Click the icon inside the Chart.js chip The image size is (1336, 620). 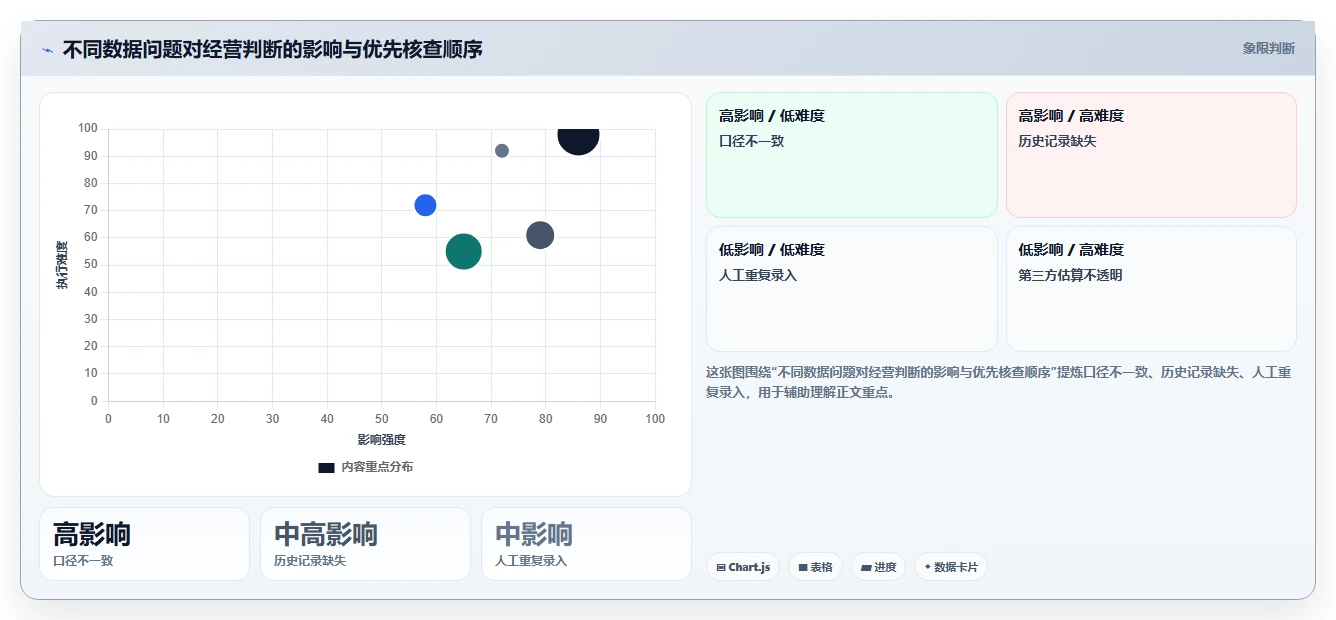click(x=721, y=567)
